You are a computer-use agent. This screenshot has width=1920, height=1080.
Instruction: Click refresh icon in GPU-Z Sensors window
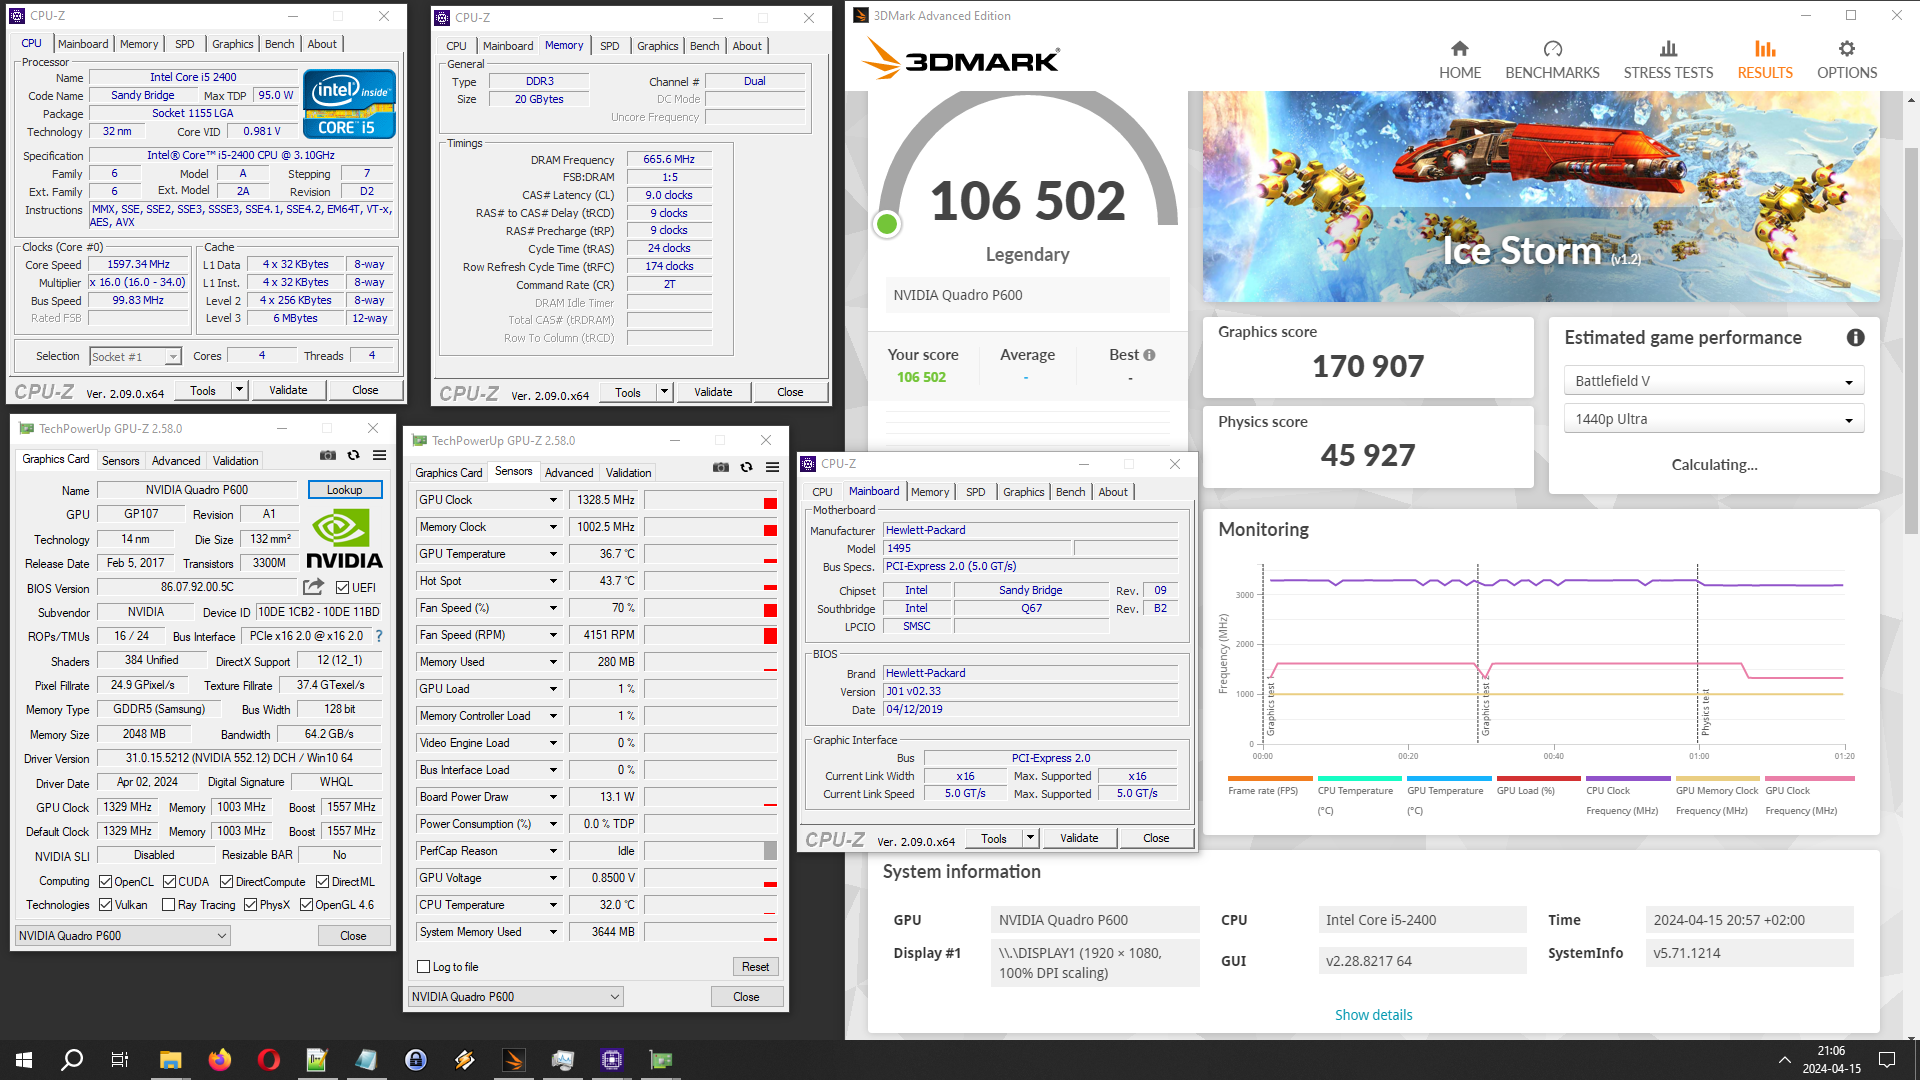(746, 468)
